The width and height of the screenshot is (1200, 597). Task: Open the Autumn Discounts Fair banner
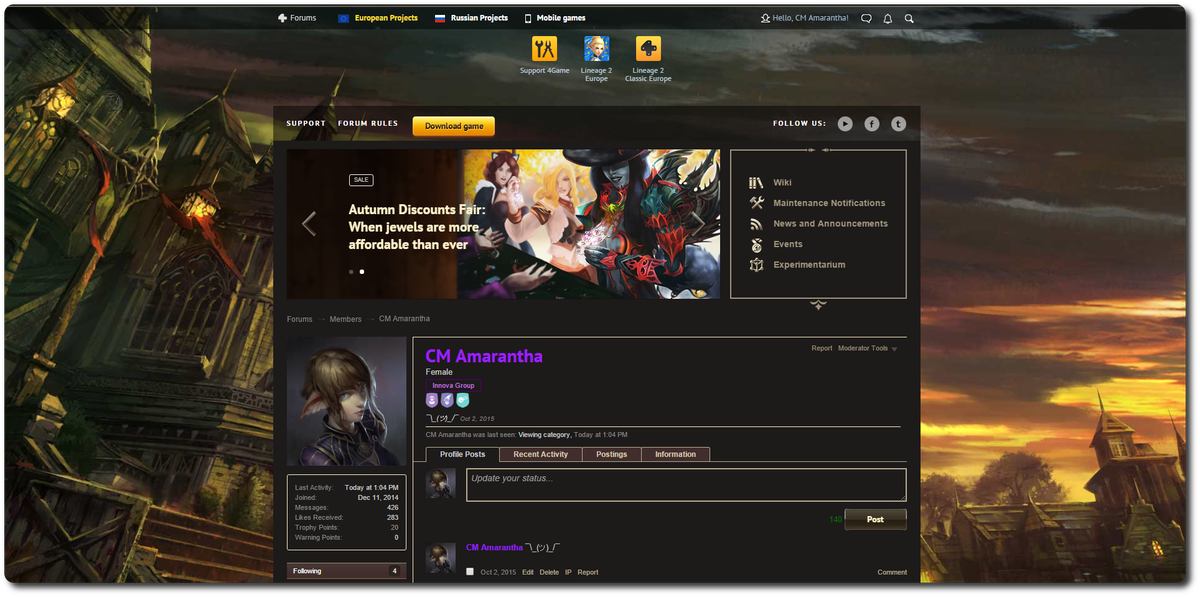[503, 224]
